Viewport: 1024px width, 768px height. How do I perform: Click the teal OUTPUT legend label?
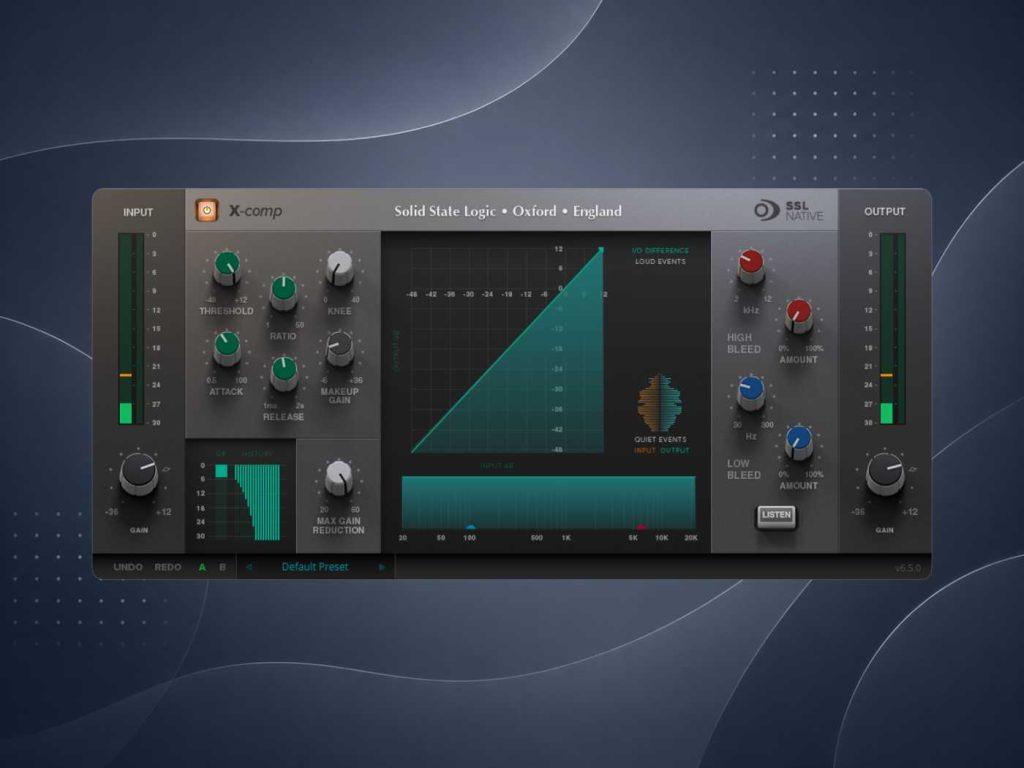pos(675,450)
